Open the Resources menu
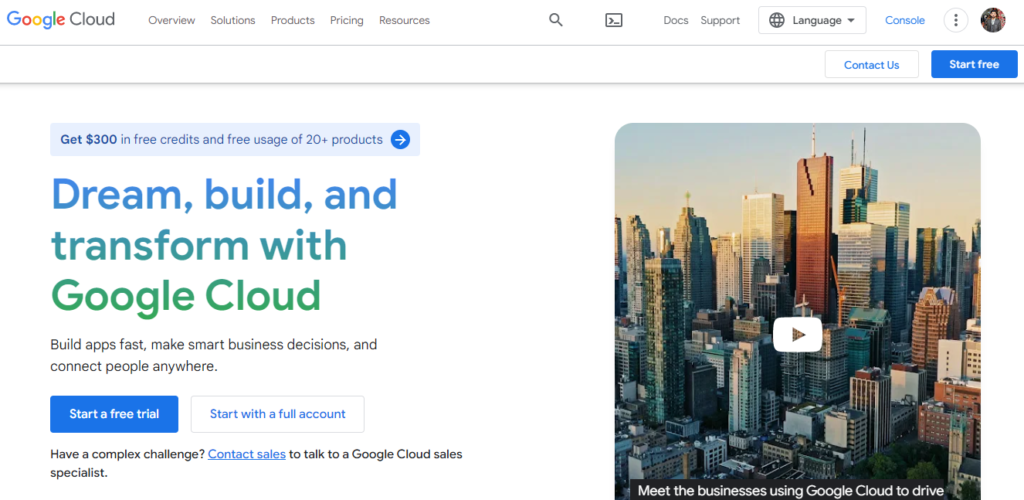Viewport: 1024px width, 500px height. point(404,20)
